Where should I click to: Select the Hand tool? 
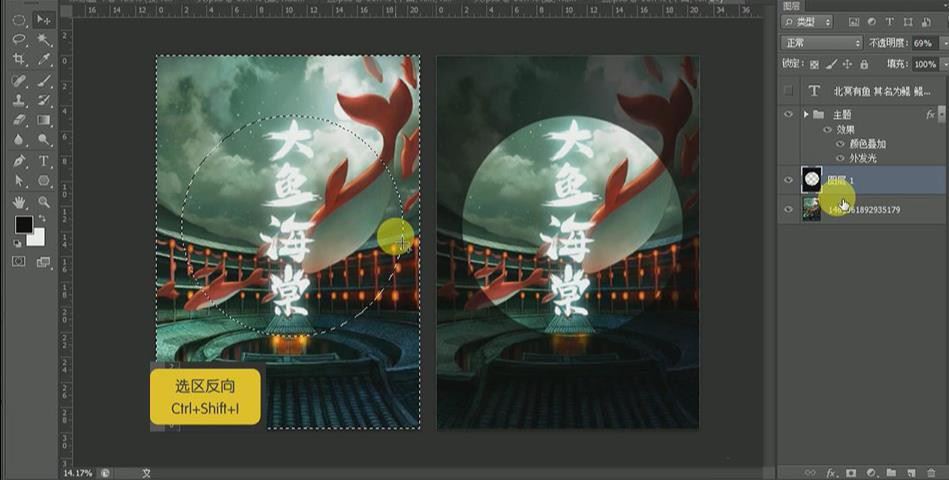pyautogui.click(x=19, y=202)
